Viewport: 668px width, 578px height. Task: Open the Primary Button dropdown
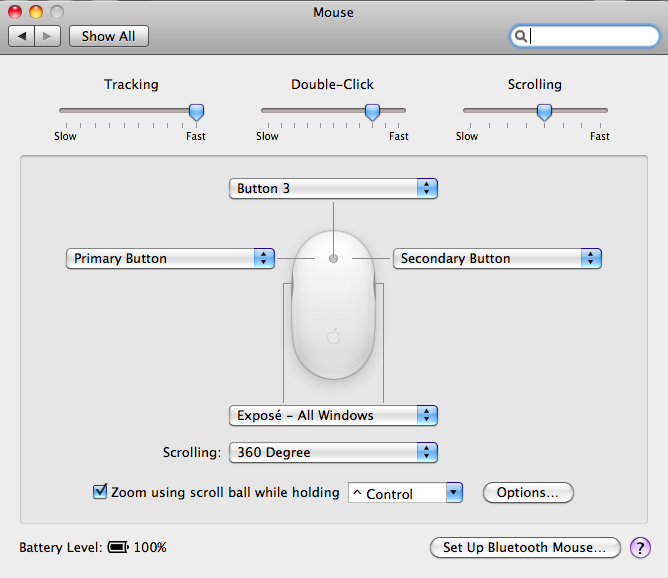click(x=170, y=259)
